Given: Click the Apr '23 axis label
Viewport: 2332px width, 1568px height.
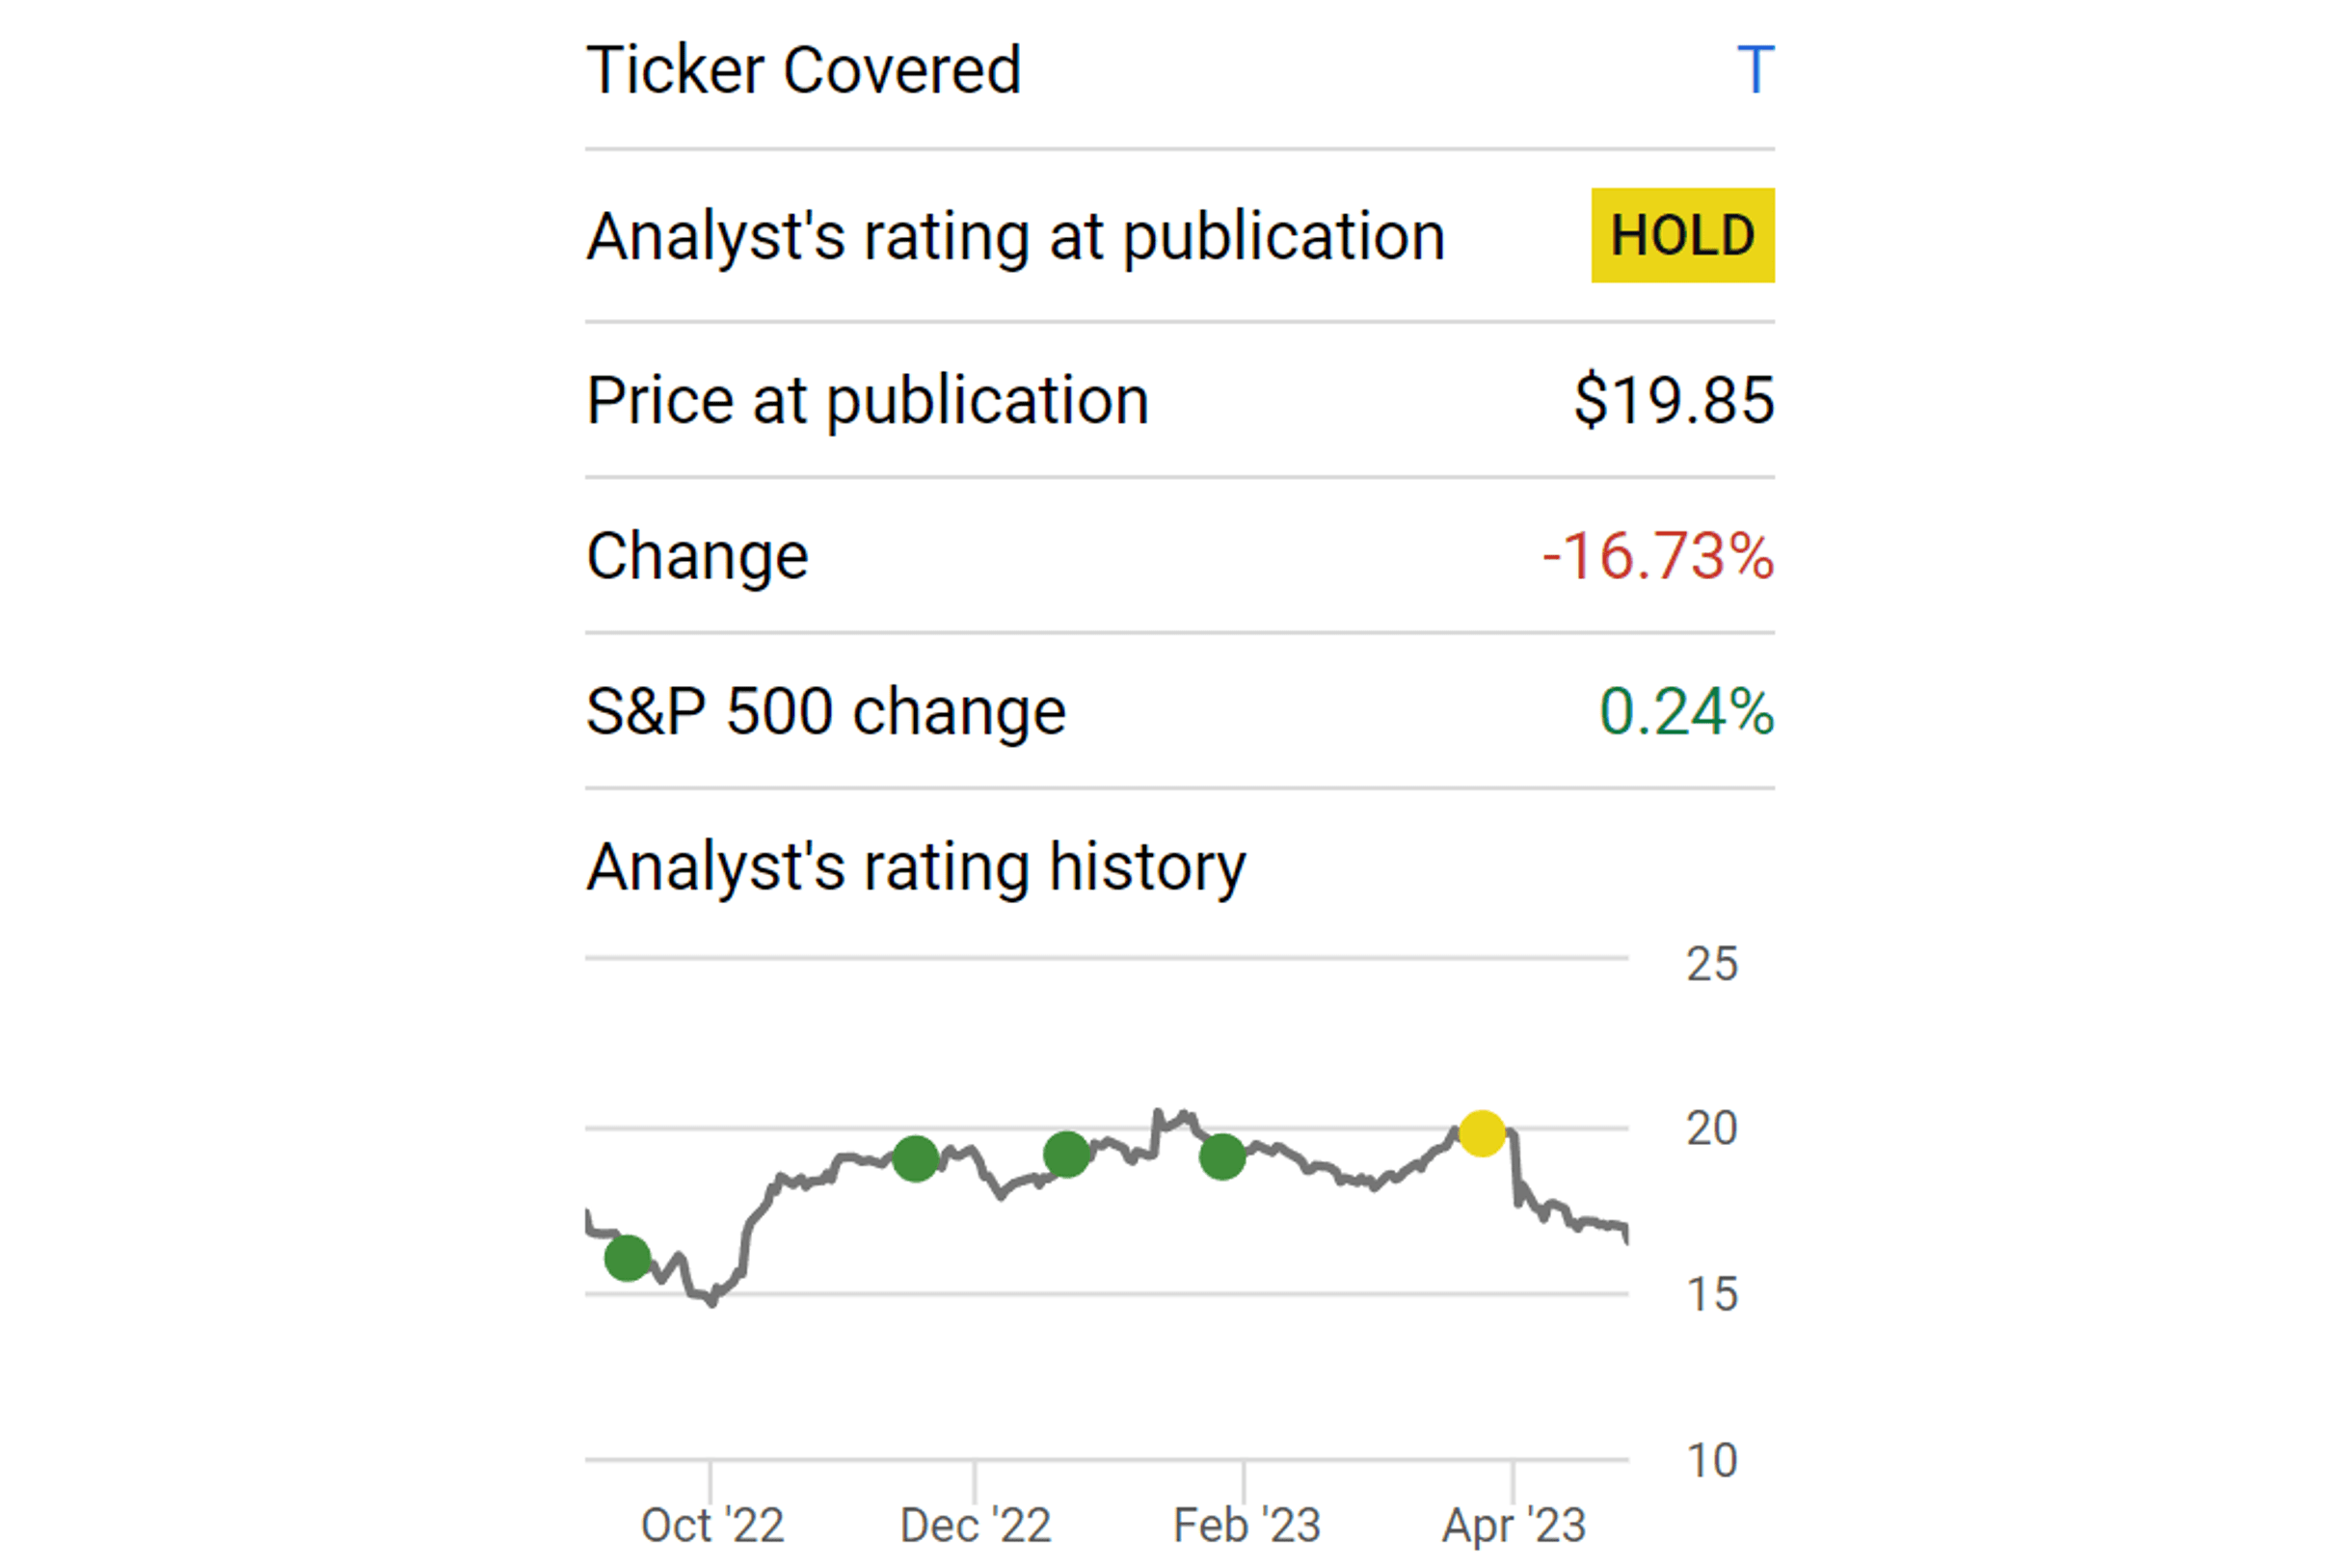Looking at the screenshot, I should click(1514, 1526).
